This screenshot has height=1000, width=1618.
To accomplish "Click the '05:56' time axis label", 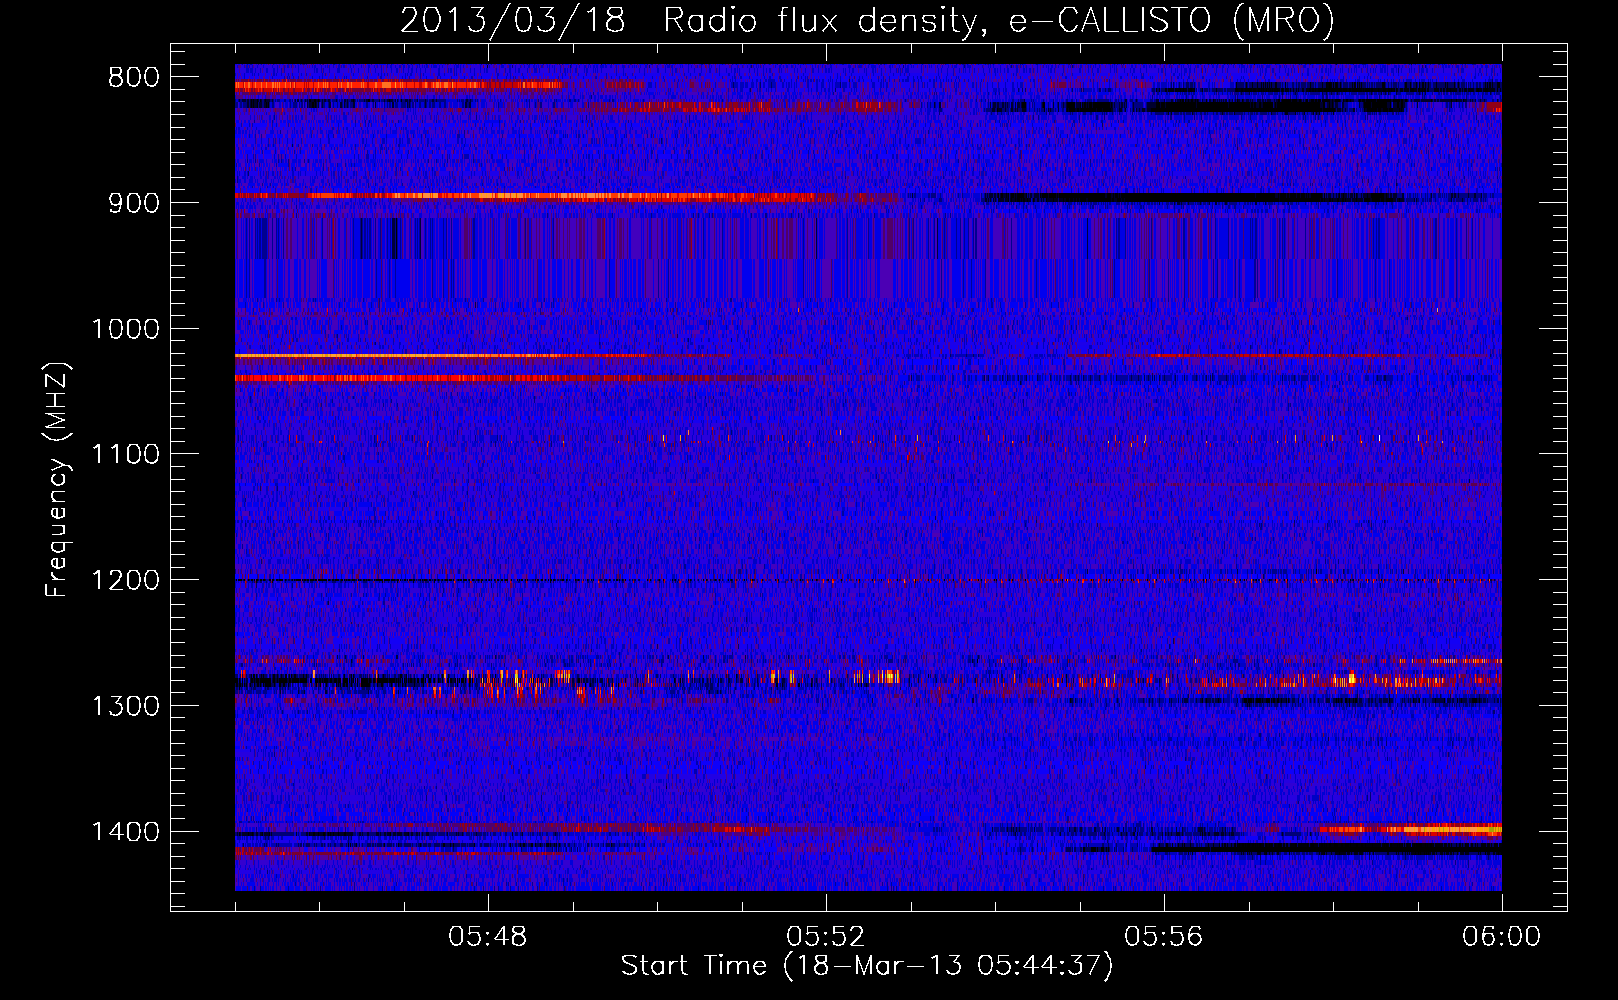I will pos(1164,937).
